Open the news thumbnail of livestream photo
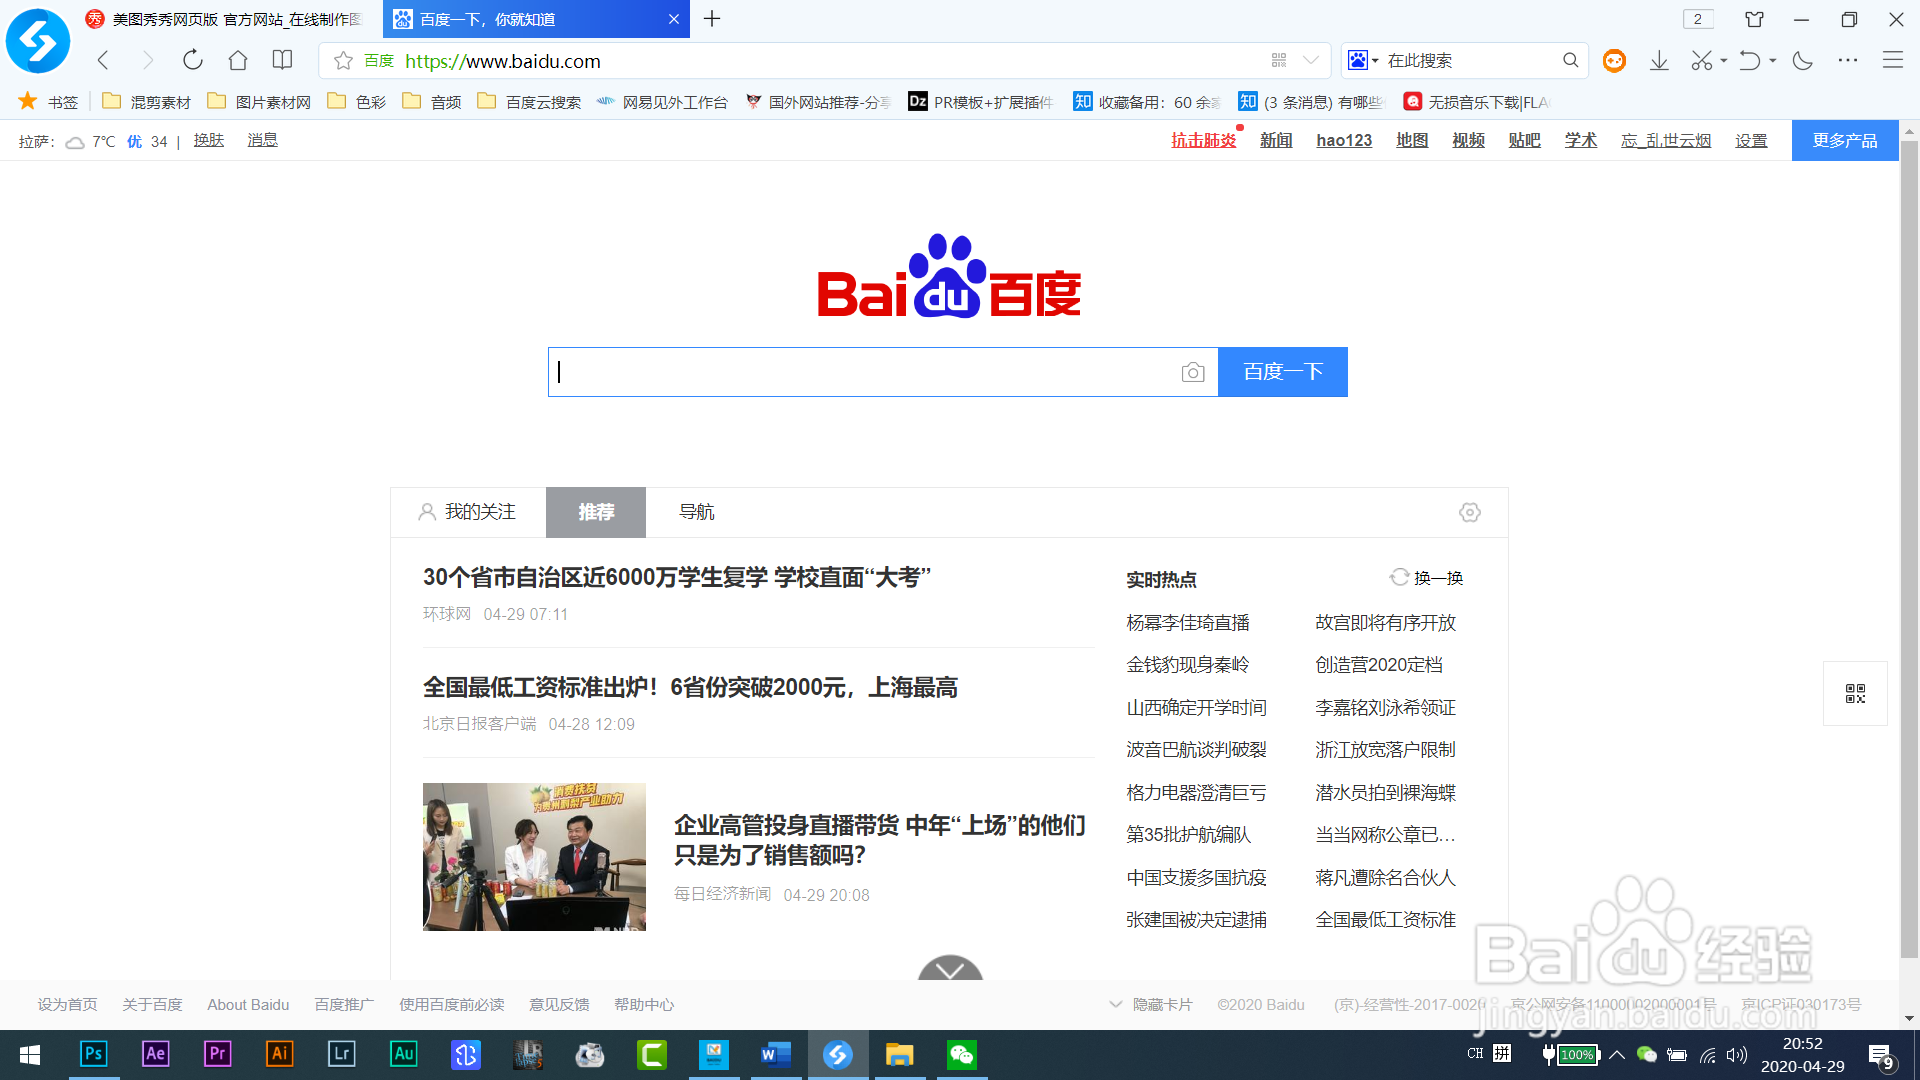This screenshot has width=1920, height=1080. click(x=534, y=857)
